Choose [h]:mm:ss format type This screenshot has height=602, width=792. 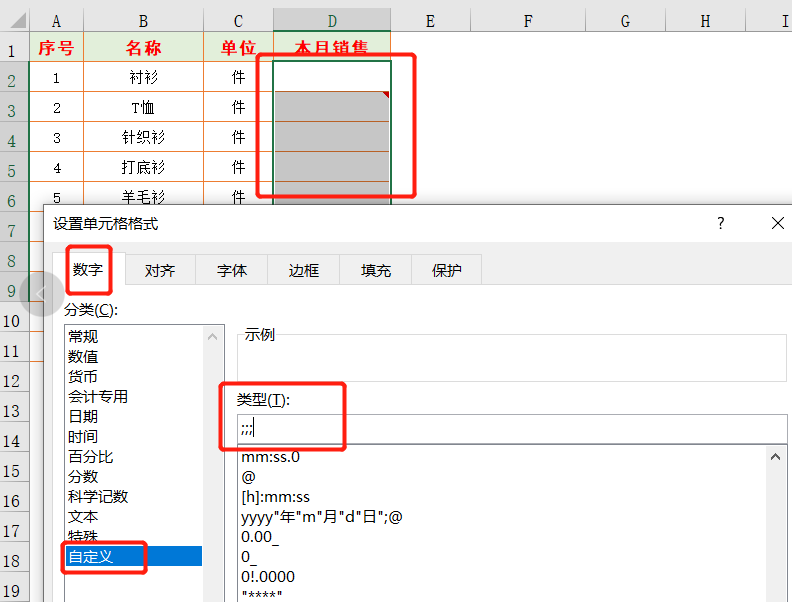[x=502, y=496]
